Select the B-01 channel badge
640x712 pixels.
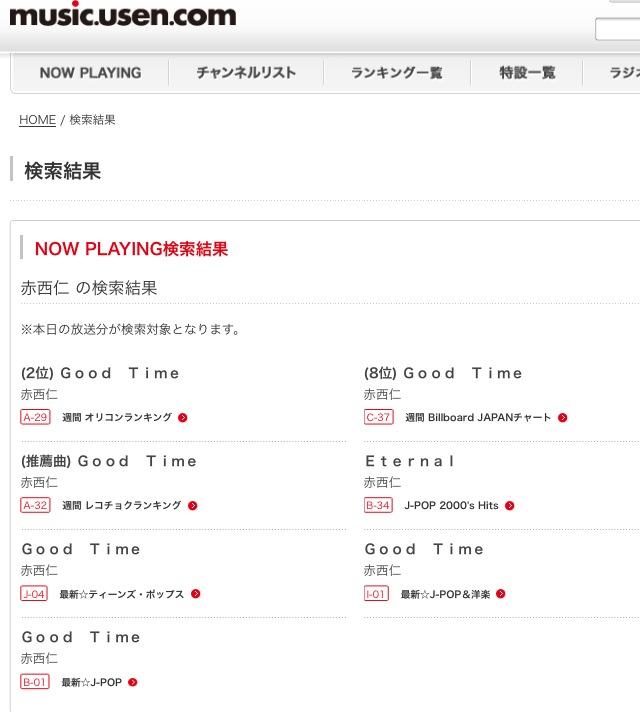(x=35, y=682)
